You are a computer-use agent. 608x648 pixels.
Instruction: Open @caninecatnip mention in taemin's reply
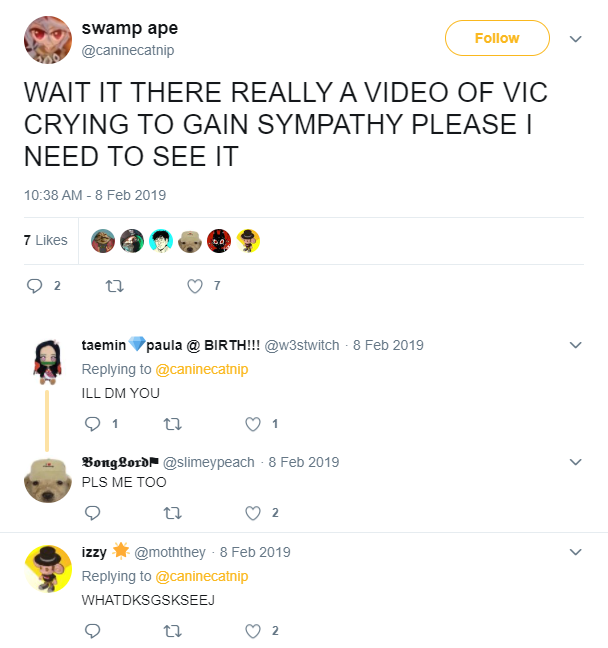(202, 369)
